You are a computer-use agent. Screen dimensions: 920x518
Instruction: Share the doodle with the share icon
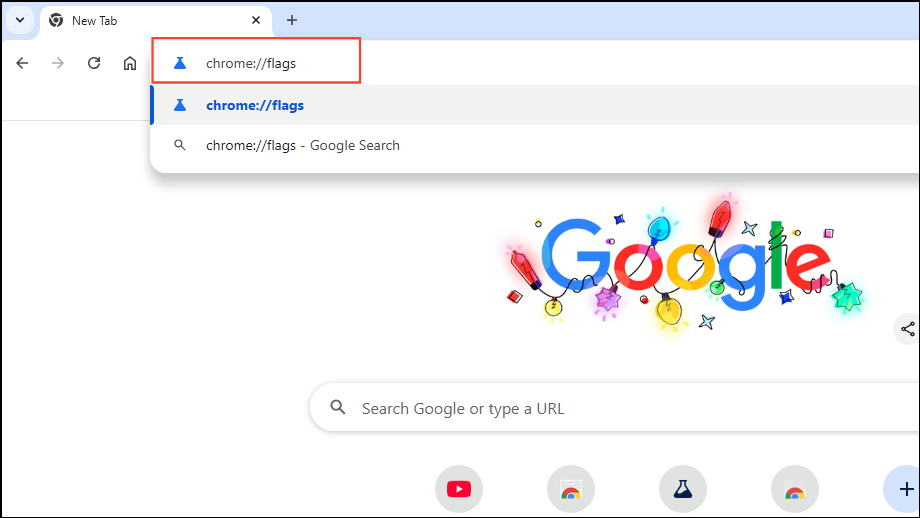[x=907, y=329]
